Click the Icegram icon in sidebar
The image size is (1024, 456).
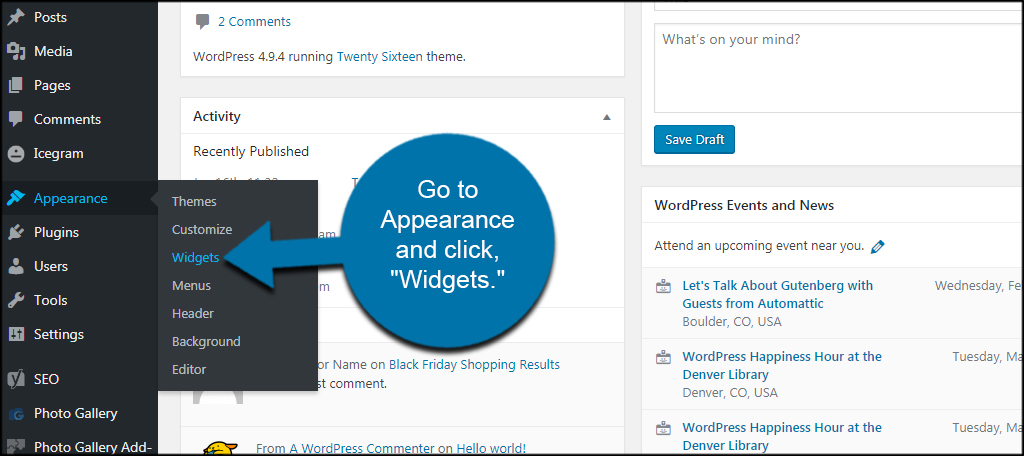click(15, 153)
